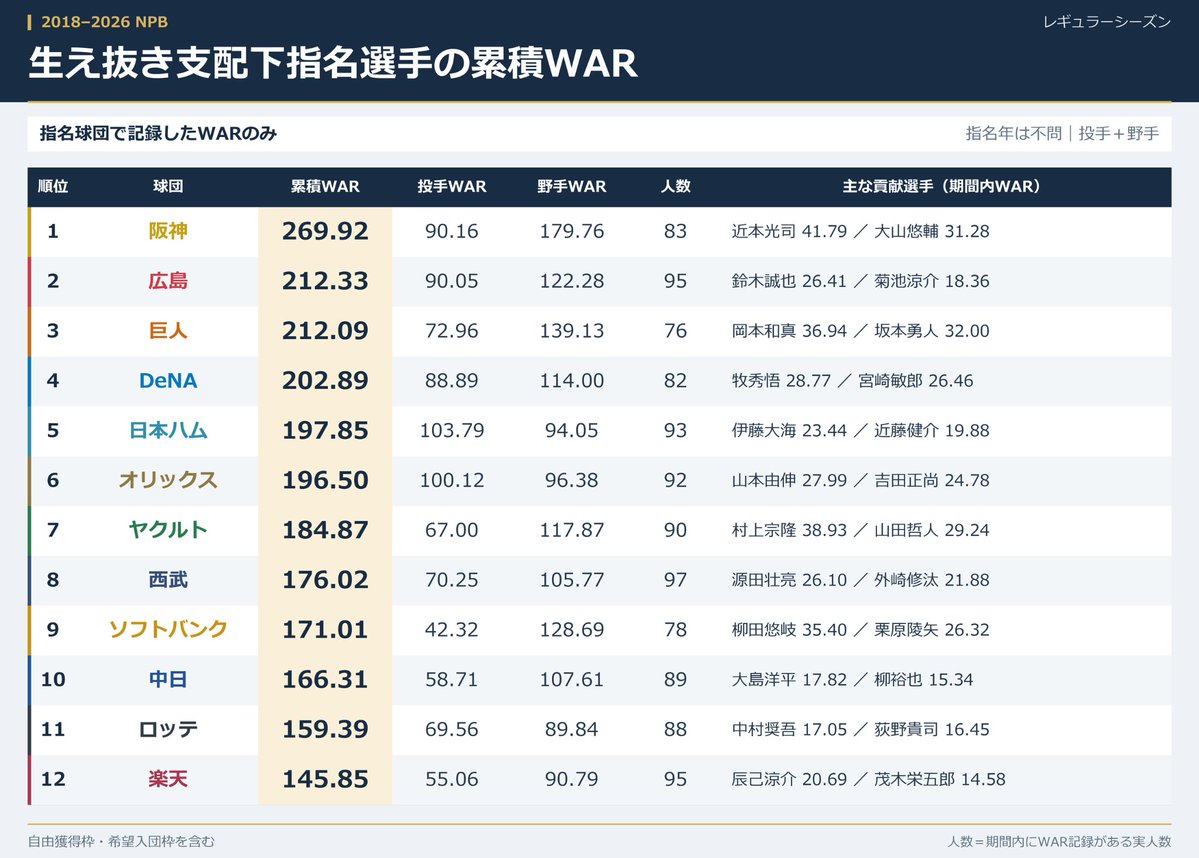Click cumulative WAR value 196.50

[x=325, y=479]
